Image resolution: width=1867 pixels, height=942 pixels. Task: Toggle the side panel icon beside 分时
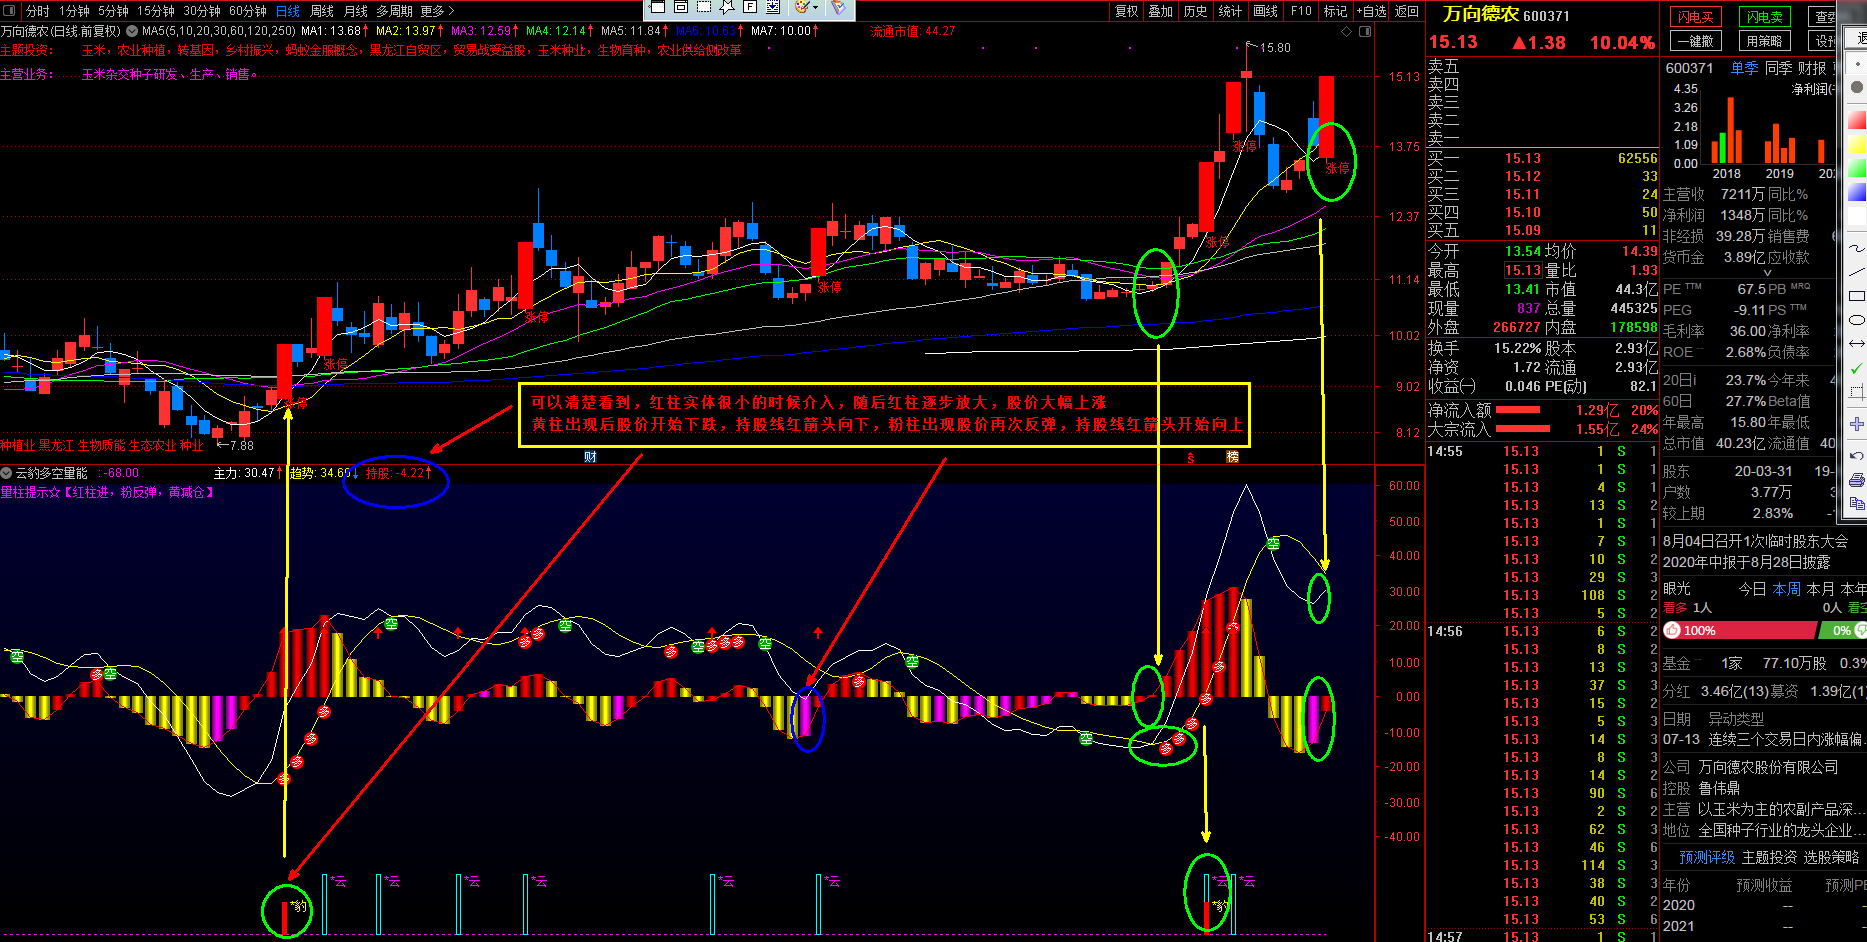pos(11,11)
